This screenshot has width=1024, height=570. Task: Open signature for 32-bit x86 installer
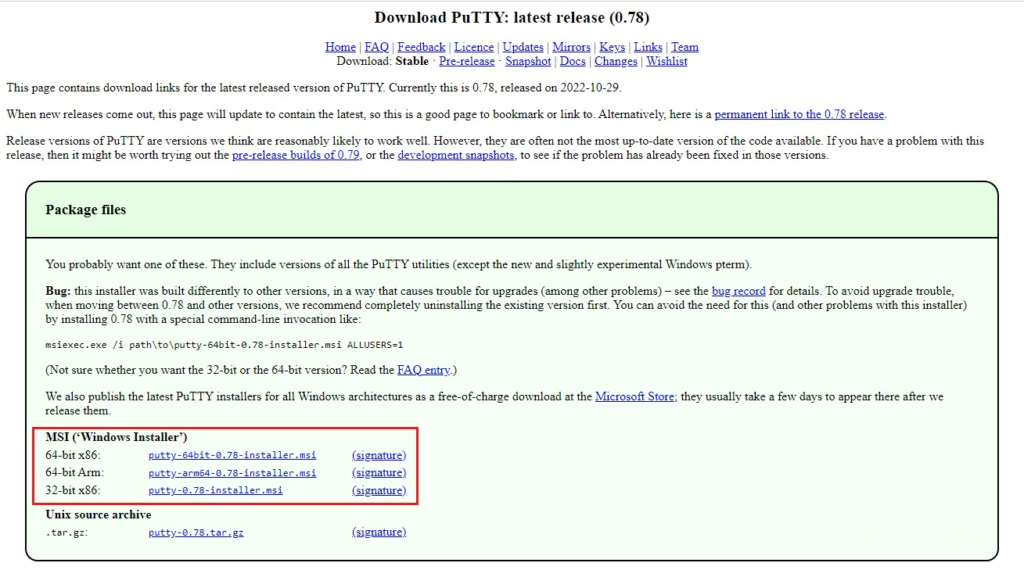pyautogui.click(x=379, y=491)
